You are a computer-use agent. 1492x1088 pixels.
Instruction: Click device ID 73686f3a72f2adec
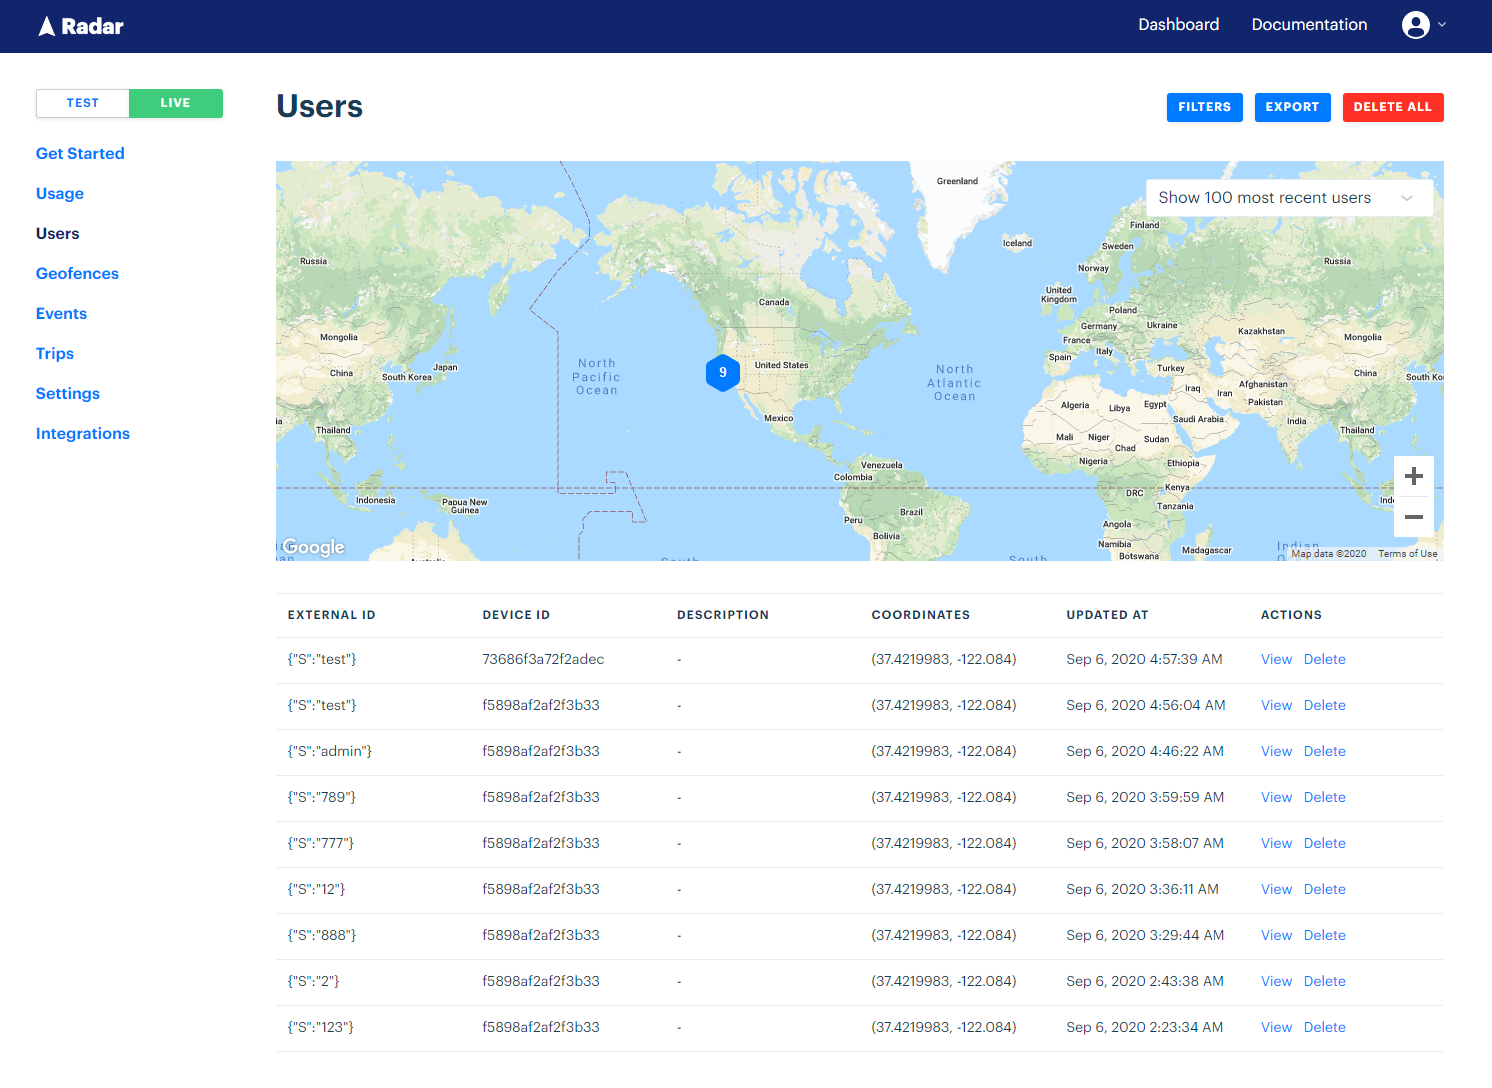click(543, 659)
